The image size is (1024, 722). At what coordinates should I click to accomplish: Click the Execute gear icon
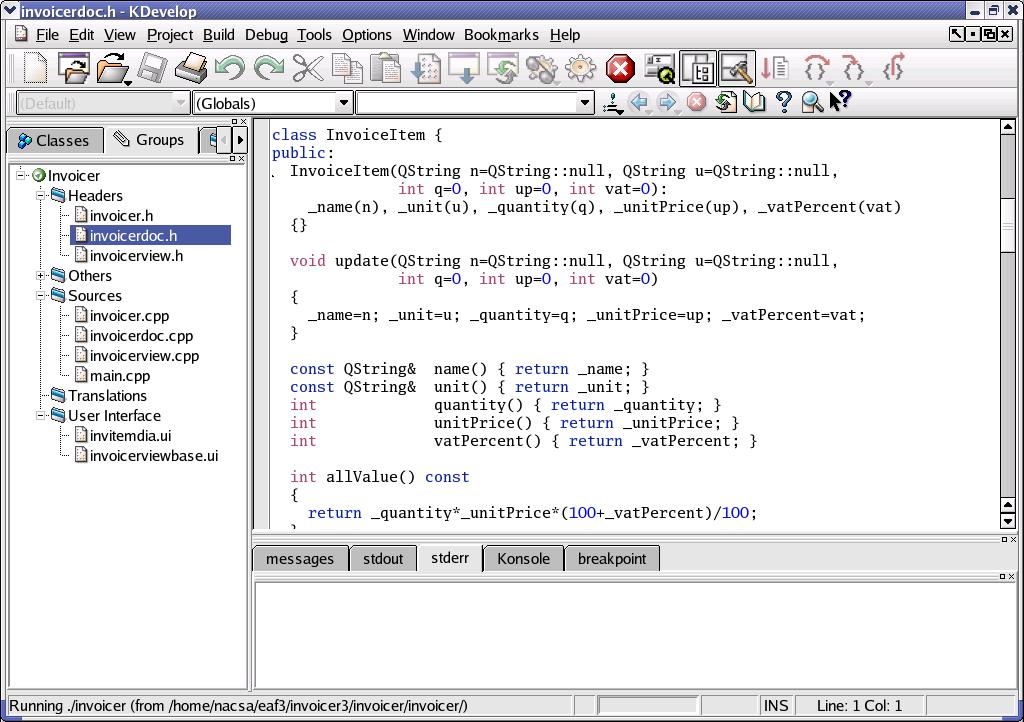[x=581, y=68]
